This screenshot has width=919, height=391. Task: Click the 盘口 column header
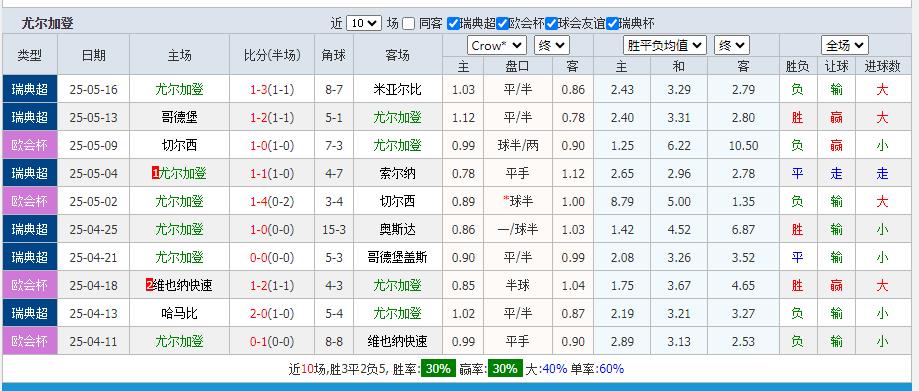pos(518,67)
